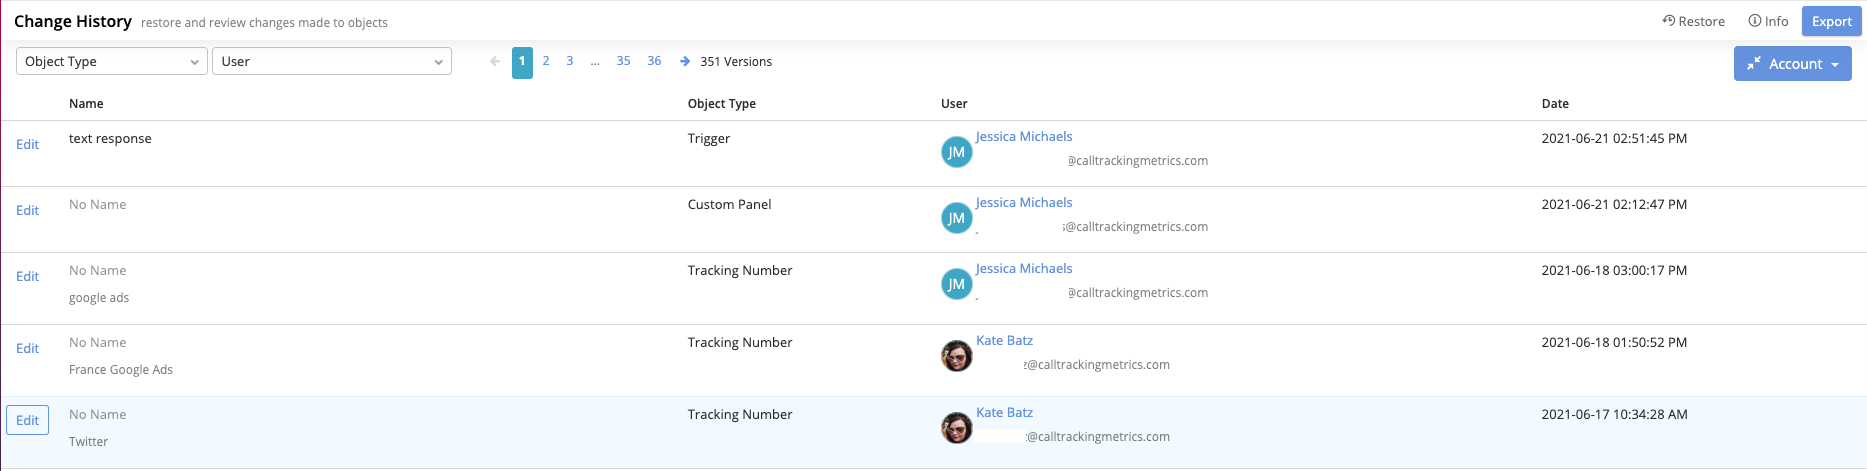Click the JM avatar in the Custom Panel row
This screenshot has height=471, width=1867.
[956, 218]
